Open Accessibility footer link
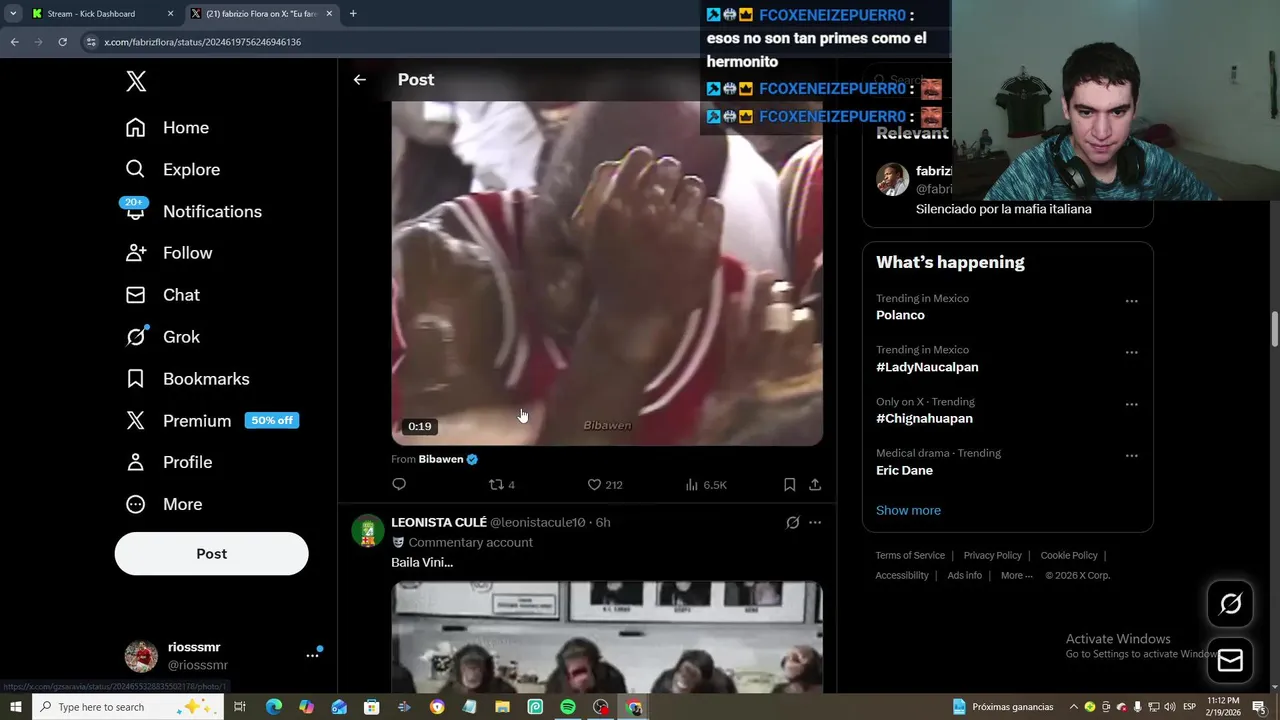The width and height of the screenshot is (1280, 720). pyautogui.click(x=902, y=575)
